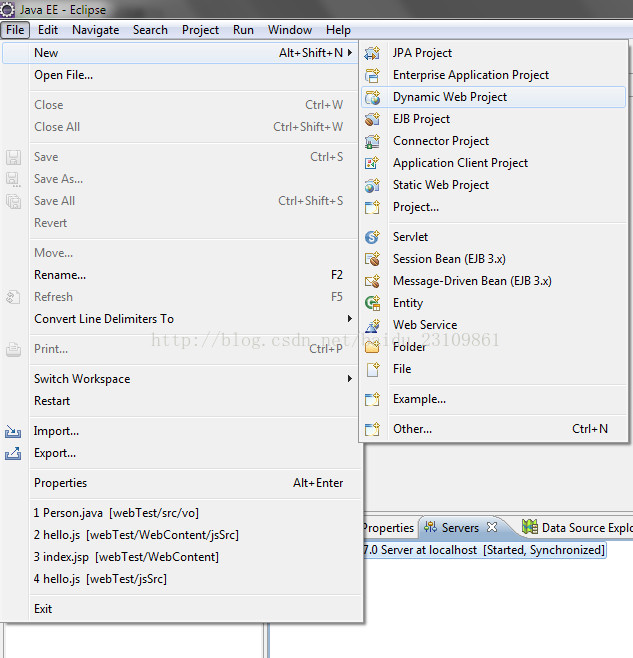
Task: Open recent file 4 hello.js webTest/jsSrc
Action: pos(182,579)
